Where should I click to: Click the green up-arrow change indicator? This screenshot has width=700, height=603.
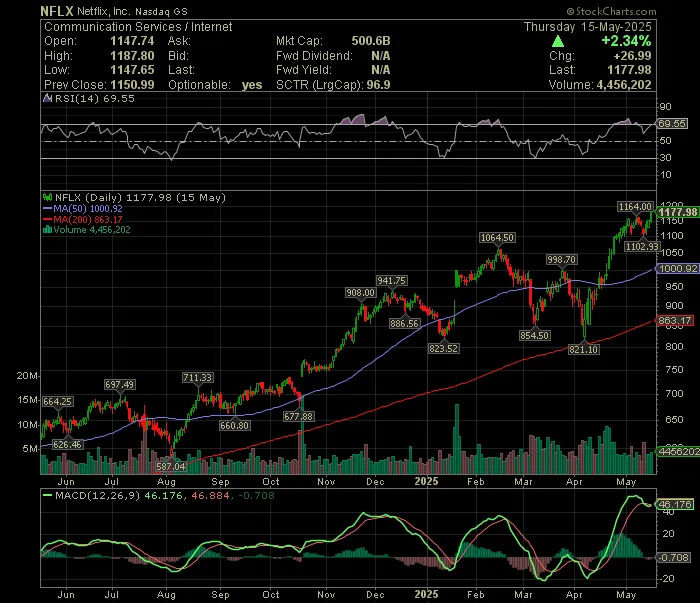pyautogui.click(x=558, y=42)
